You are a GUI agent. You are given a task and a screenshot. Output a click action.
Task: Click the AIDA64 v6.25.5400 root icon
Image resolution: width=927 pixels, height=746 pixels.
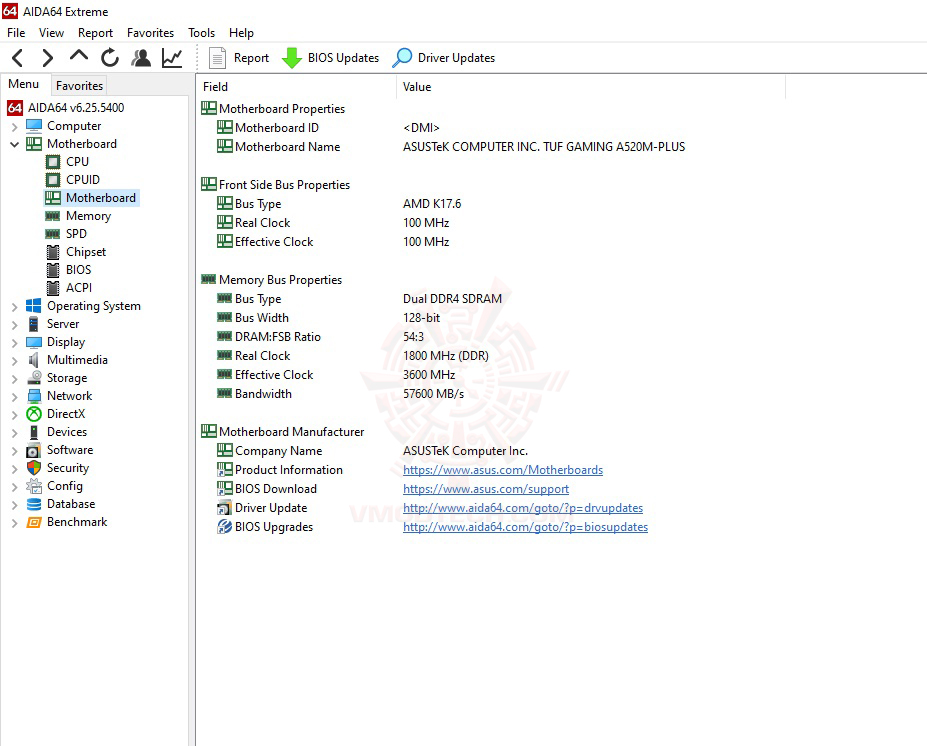point(15,108)
